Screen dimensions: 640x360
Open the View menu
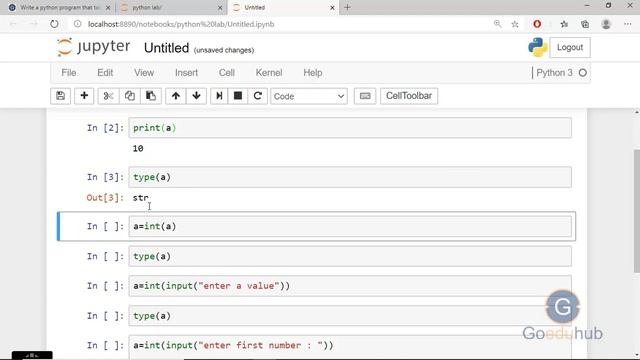pos(144,73)
